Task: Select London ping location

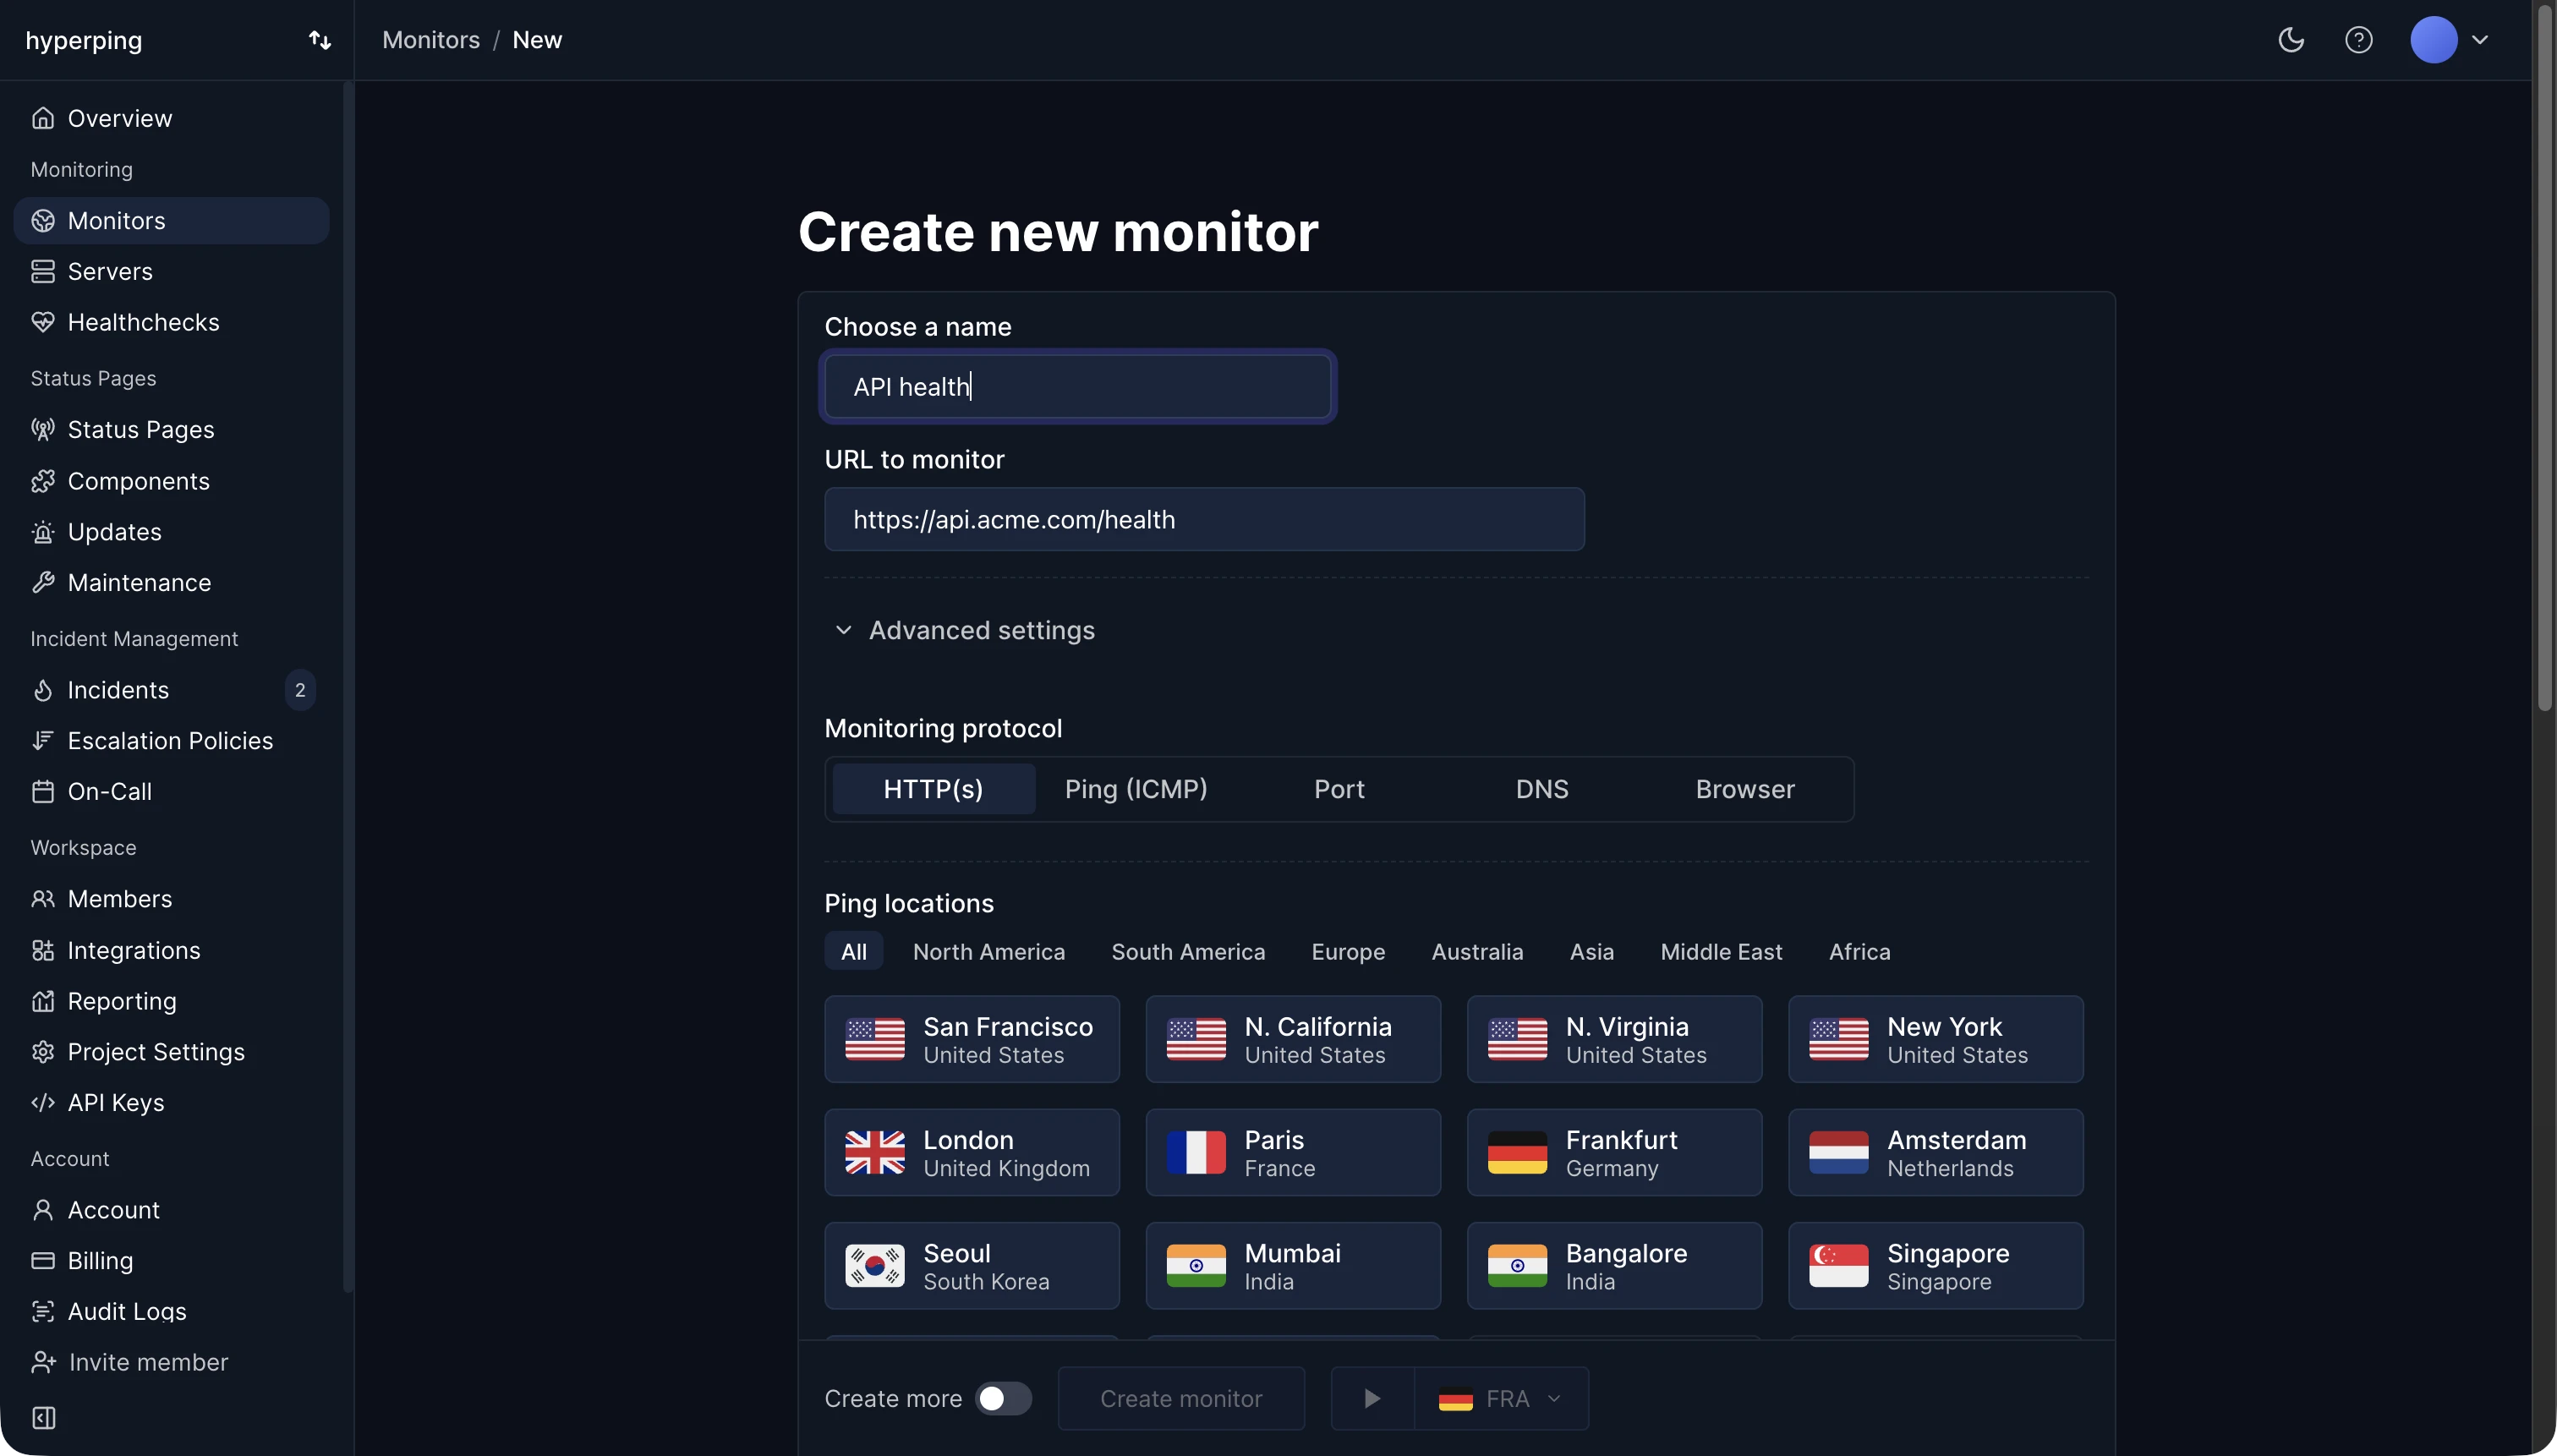Action: 971,1152
